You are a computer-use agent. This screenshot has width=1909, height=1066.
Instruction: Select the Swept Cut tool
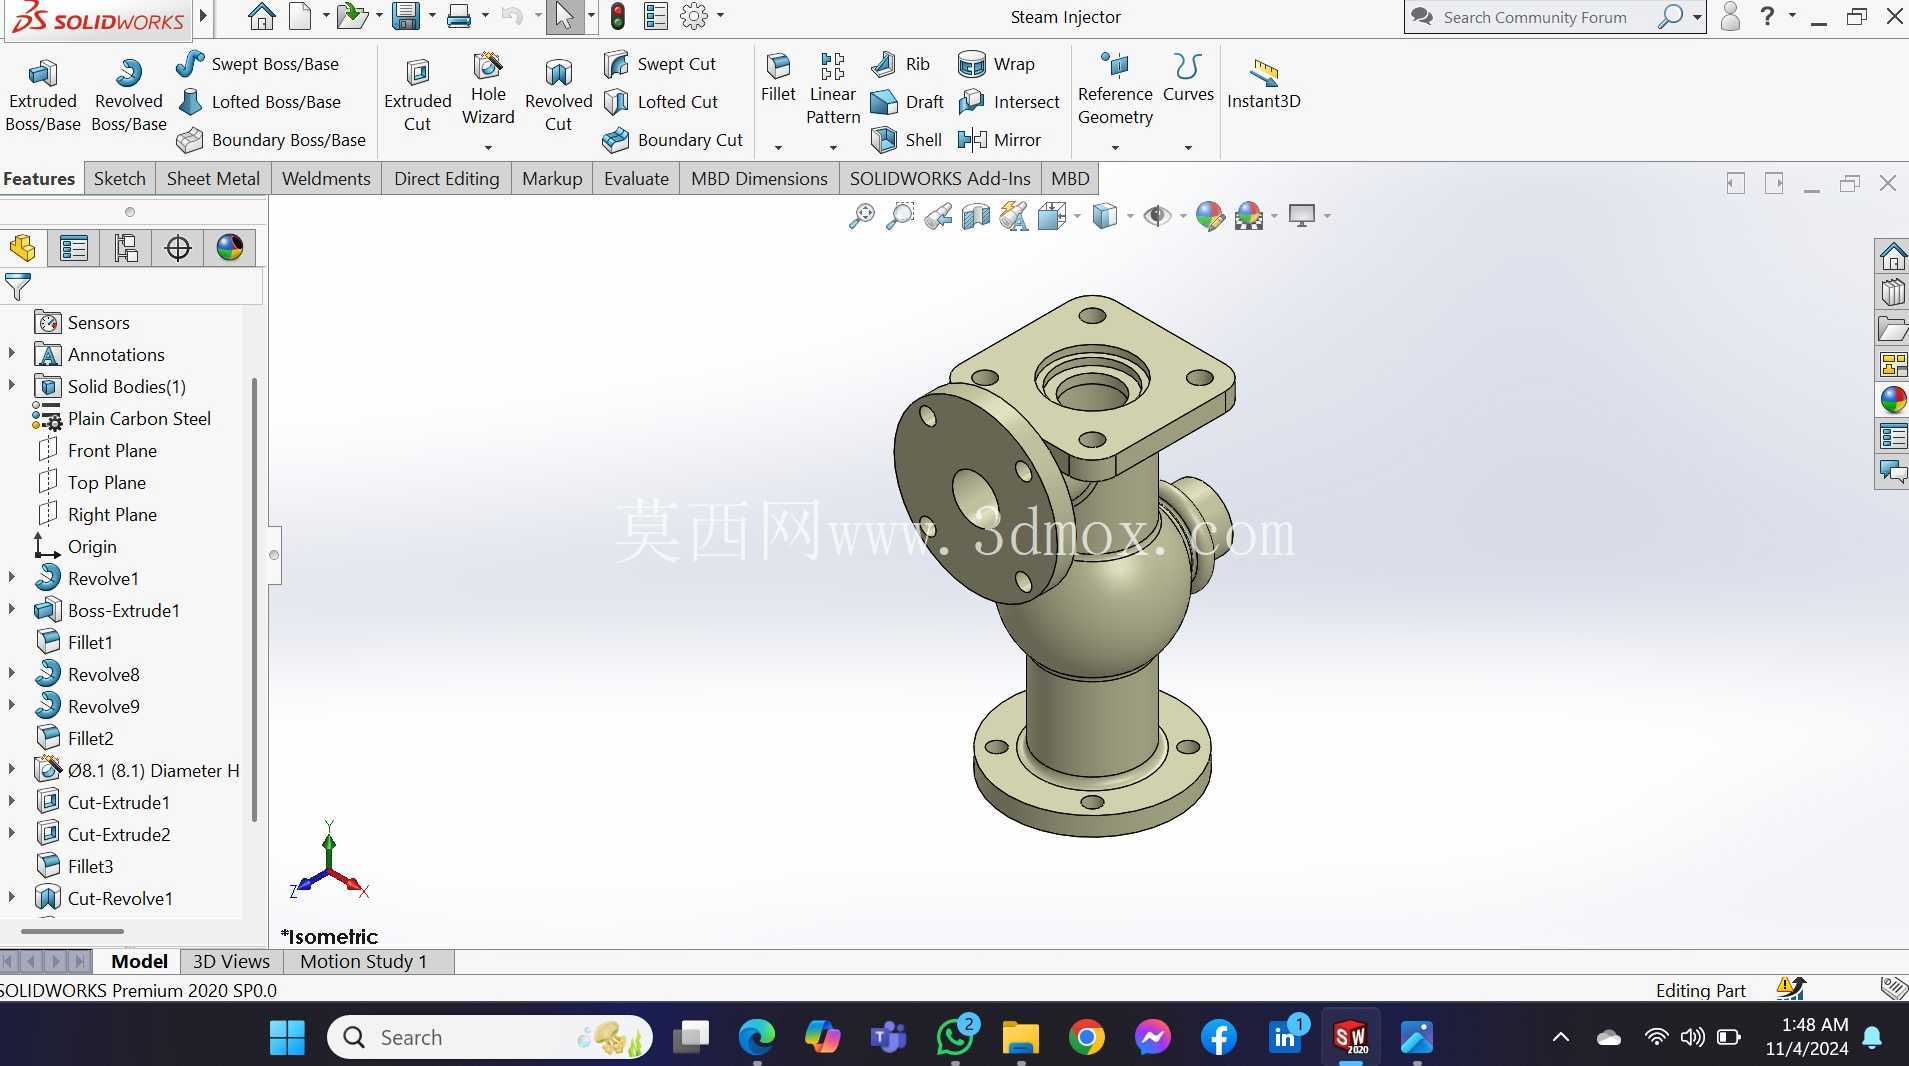[x=660, y=64]
